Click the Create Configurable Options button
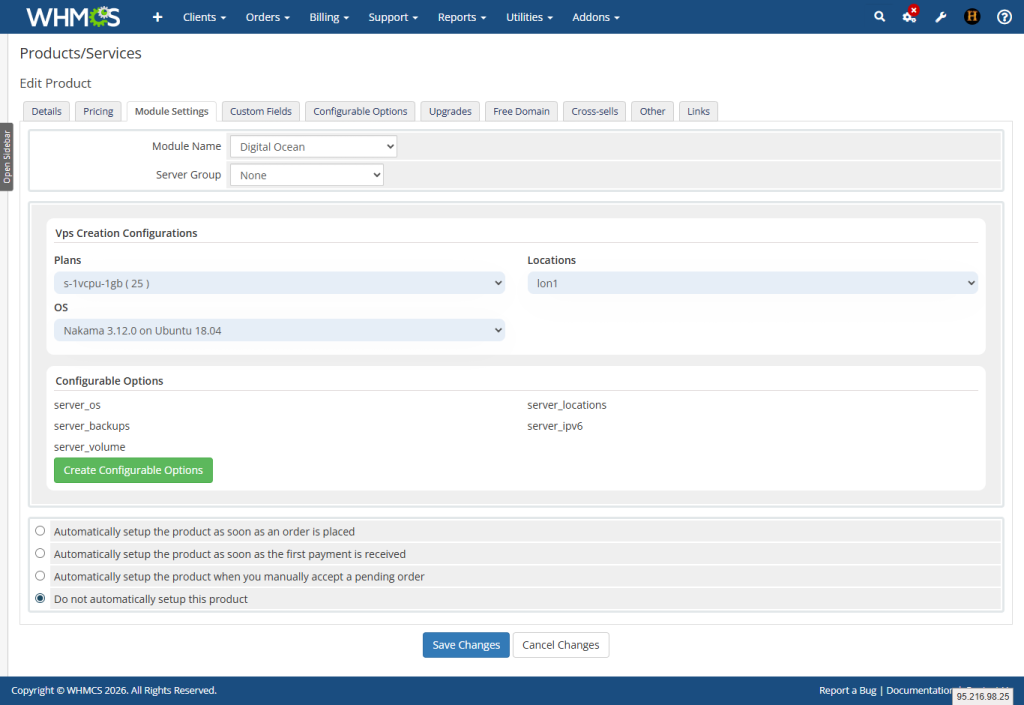 133,470
